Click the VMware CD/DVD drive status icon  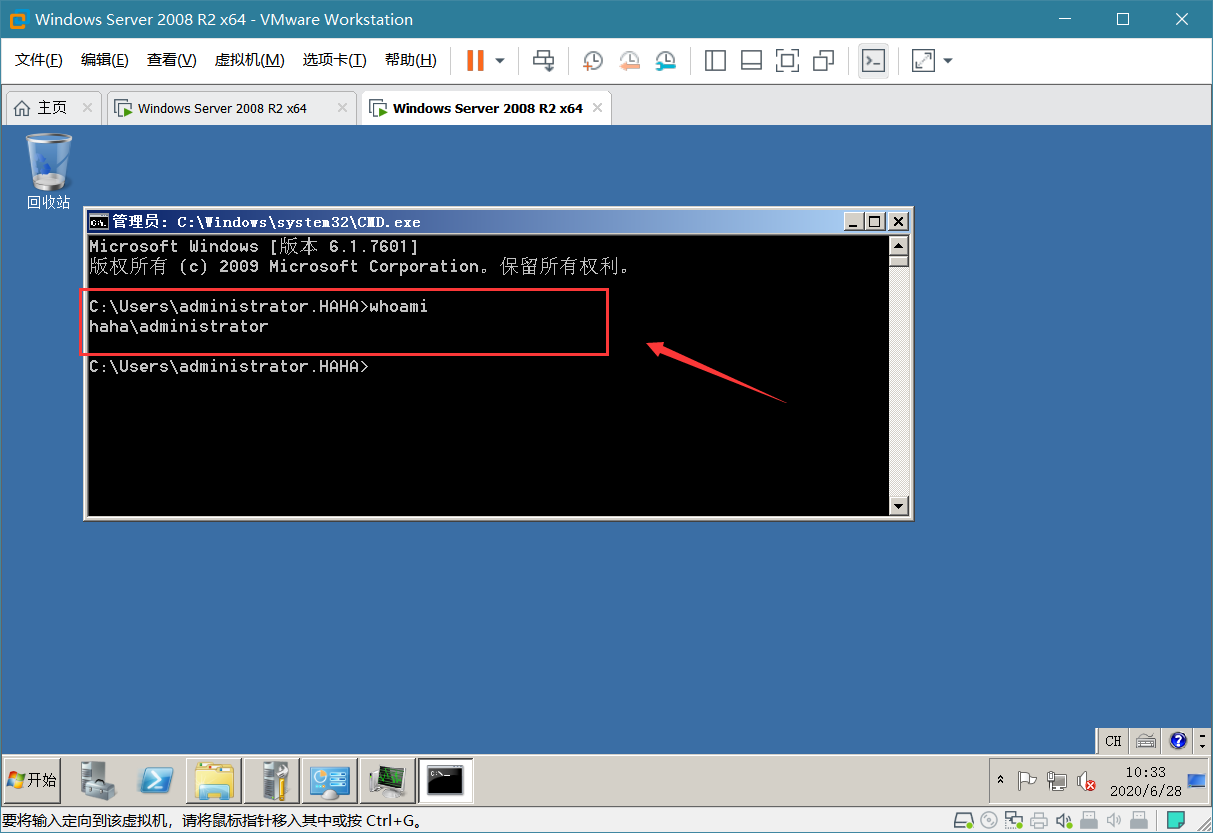[989, 821]
